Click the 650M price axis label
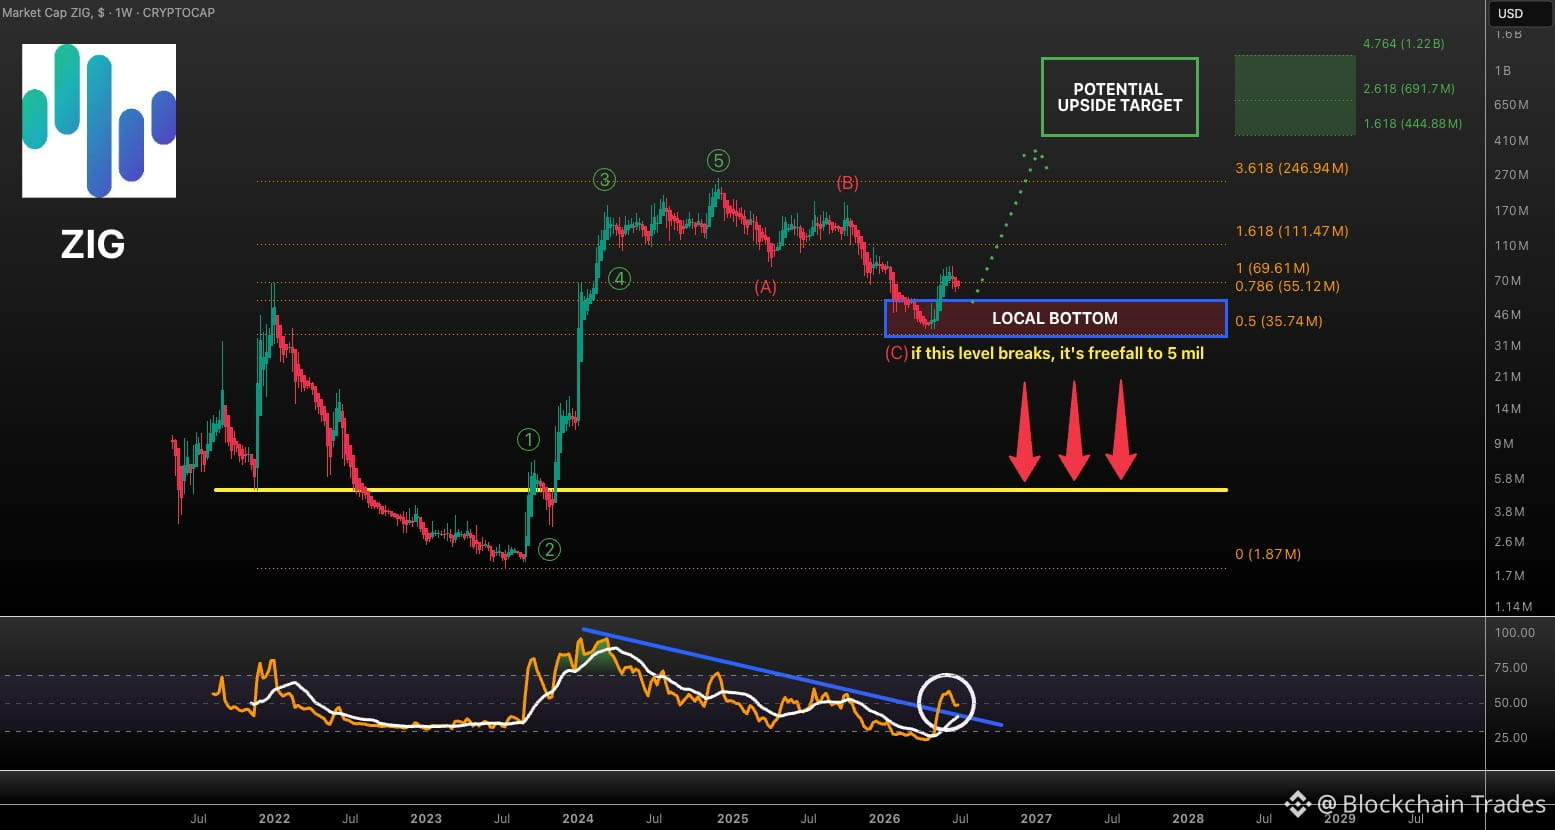This screenshot has width=1555, height=830. click(1511, 105)
